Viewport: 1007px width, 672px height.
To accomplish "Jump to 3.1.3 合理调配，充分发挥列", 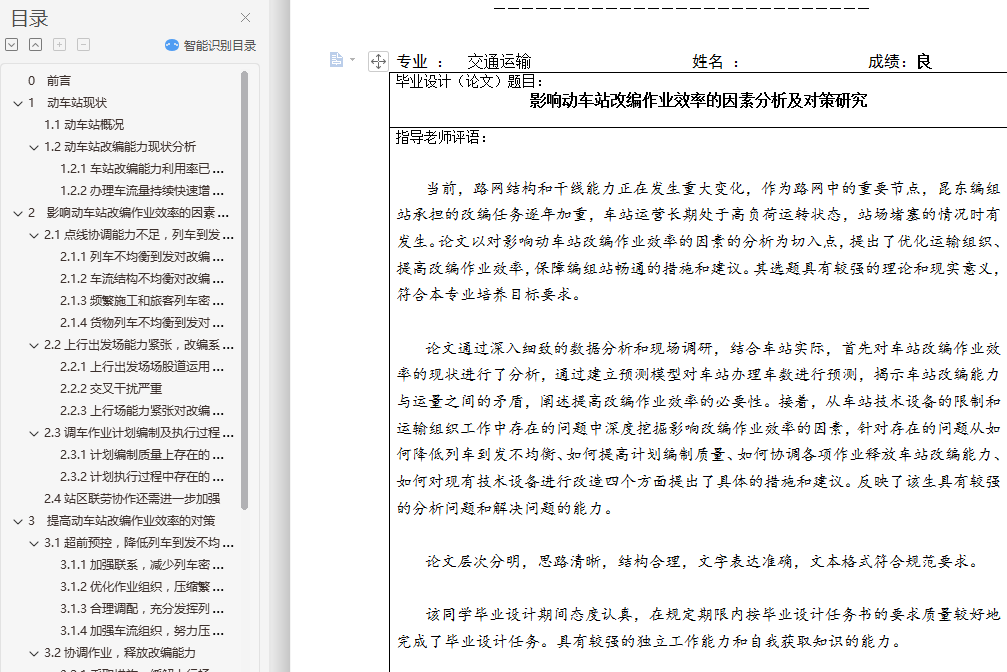I will click(142, 608).
